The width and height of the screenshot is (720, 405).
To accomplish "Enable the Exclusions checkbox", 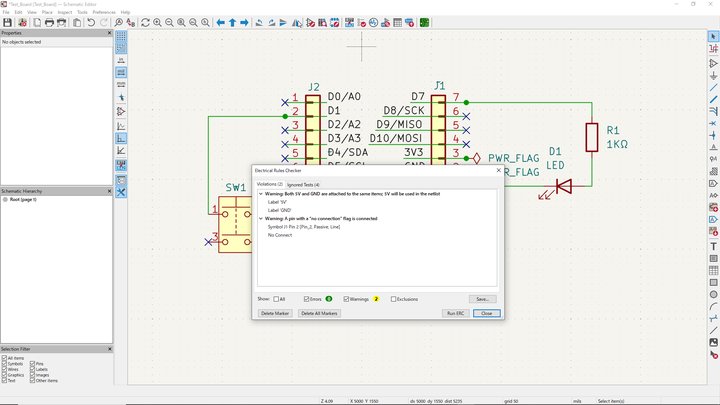I will 393,299.
